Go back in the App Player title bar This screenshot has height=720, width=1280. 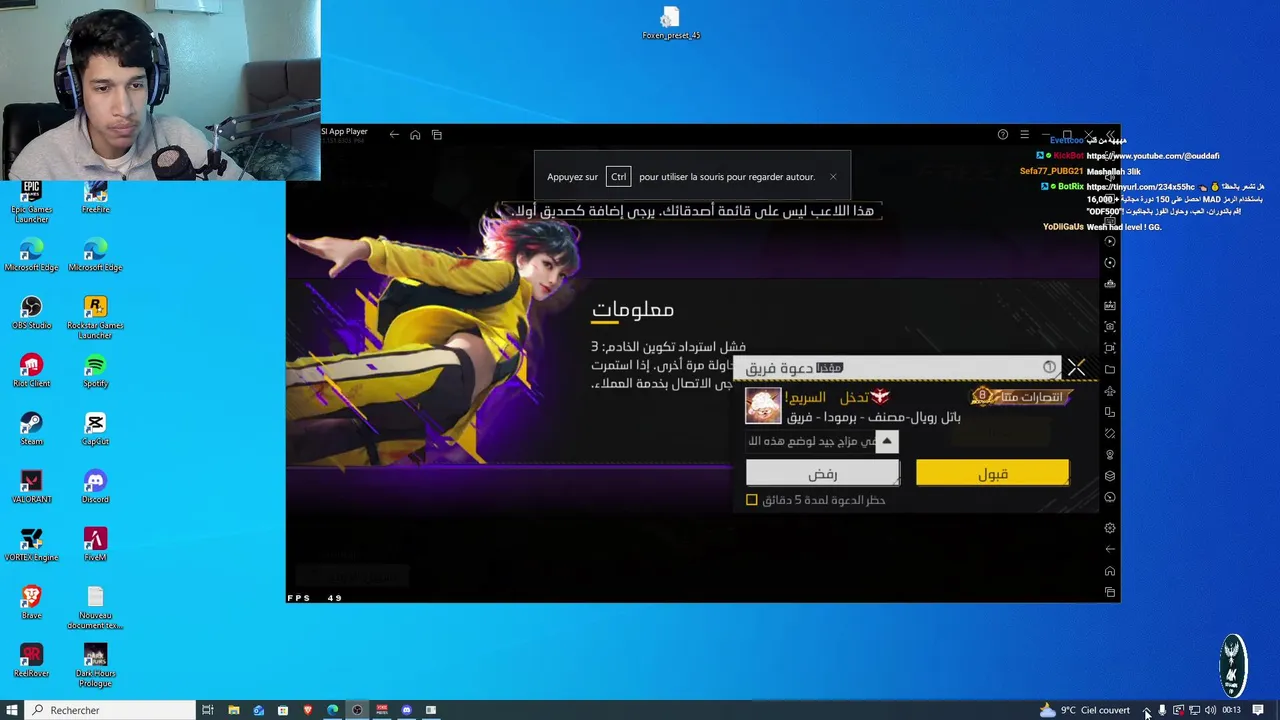pos(394,135)
